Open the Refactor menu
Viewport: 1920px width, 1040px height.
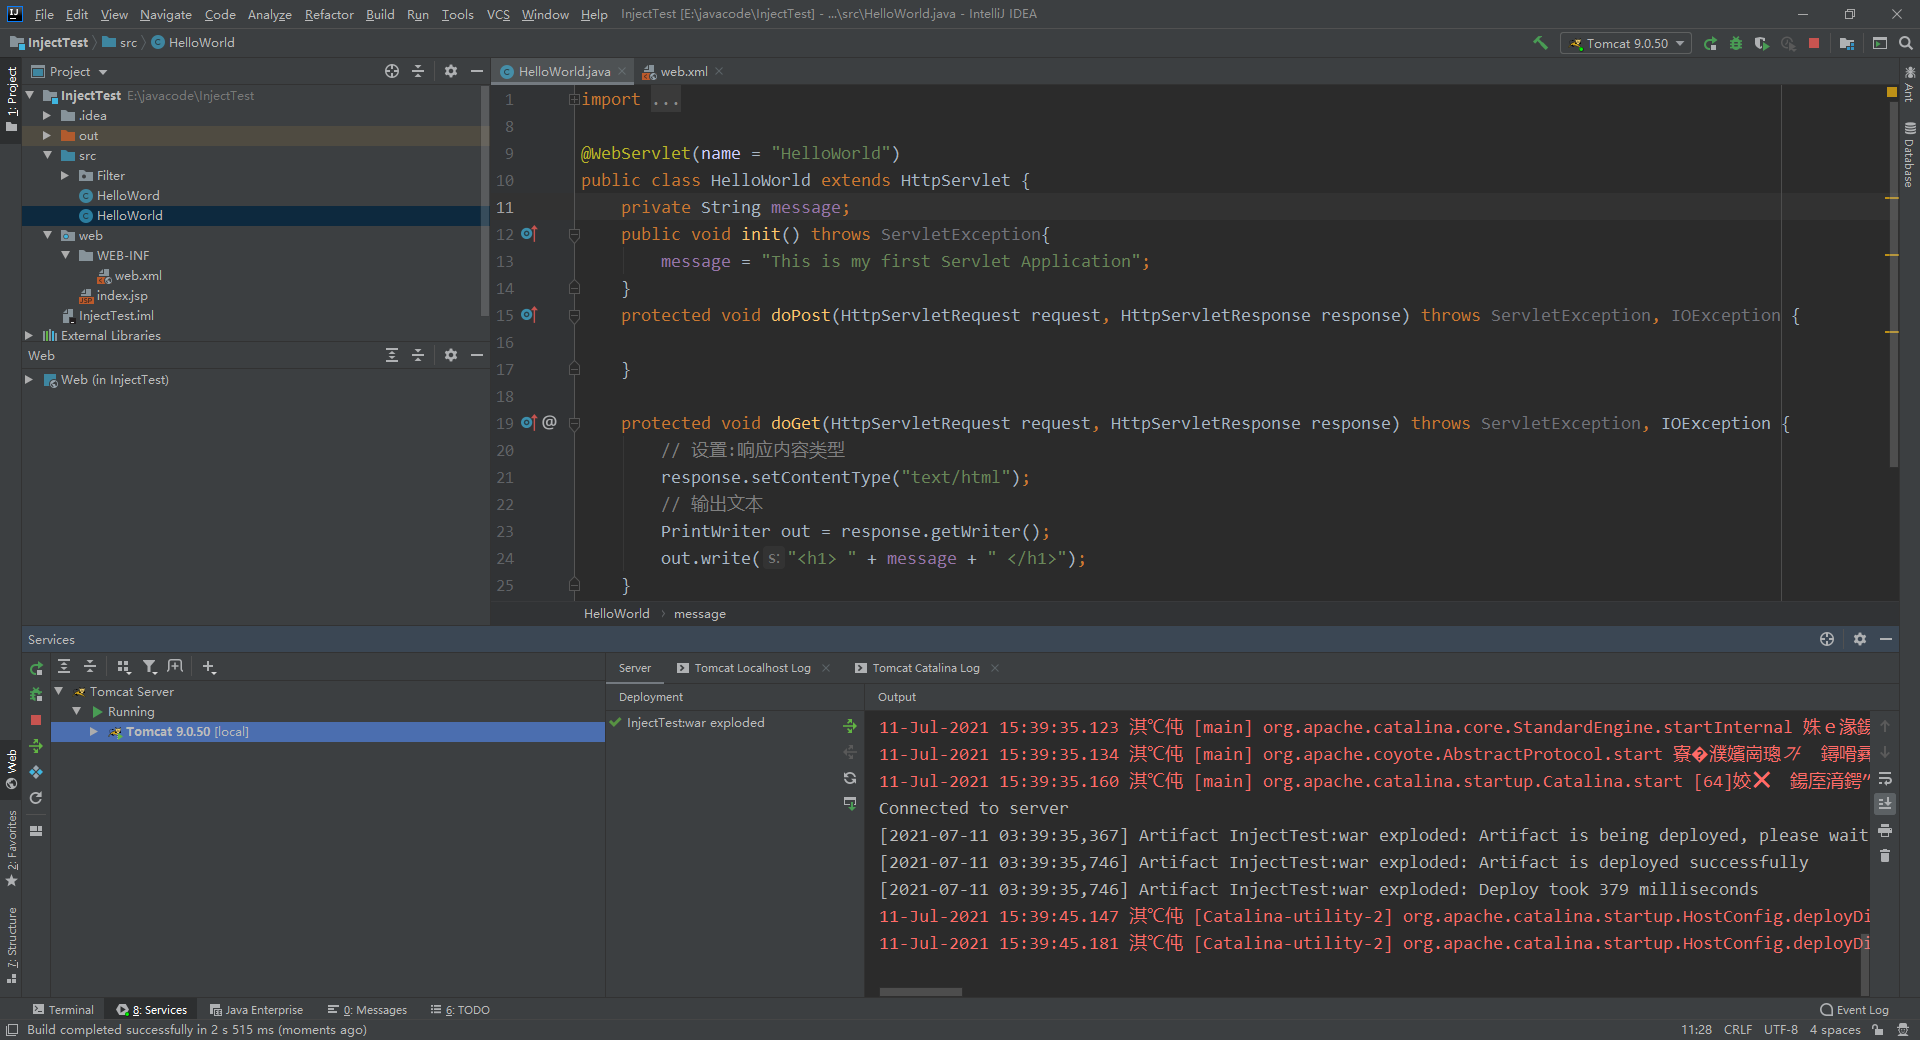pyautogui.click(x=329, y=14)
